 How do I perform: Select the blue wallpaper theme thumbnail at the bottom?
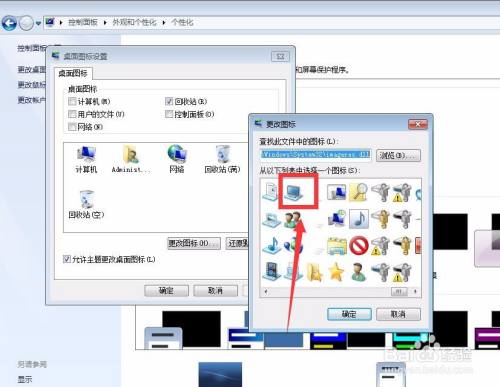click(x=220, y=374)
